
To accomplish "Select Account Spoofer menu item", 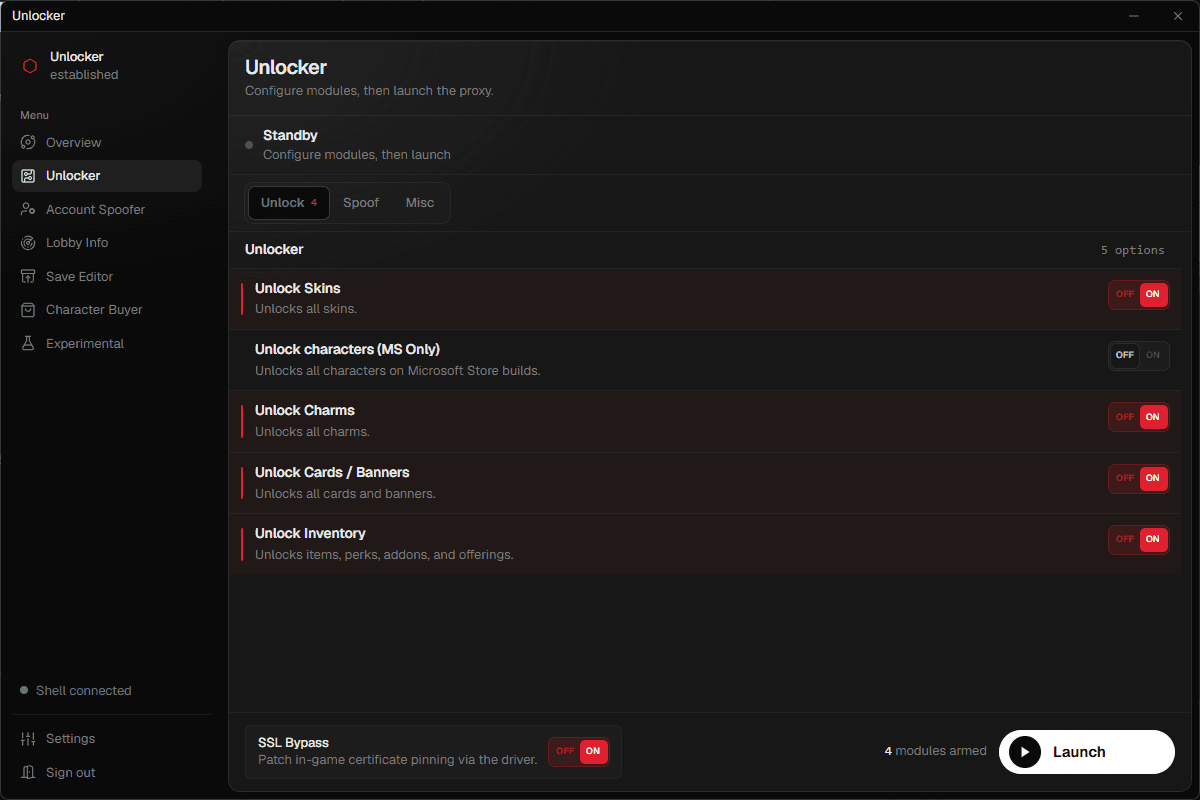I will pyautogui.click(x=107, y=209).
